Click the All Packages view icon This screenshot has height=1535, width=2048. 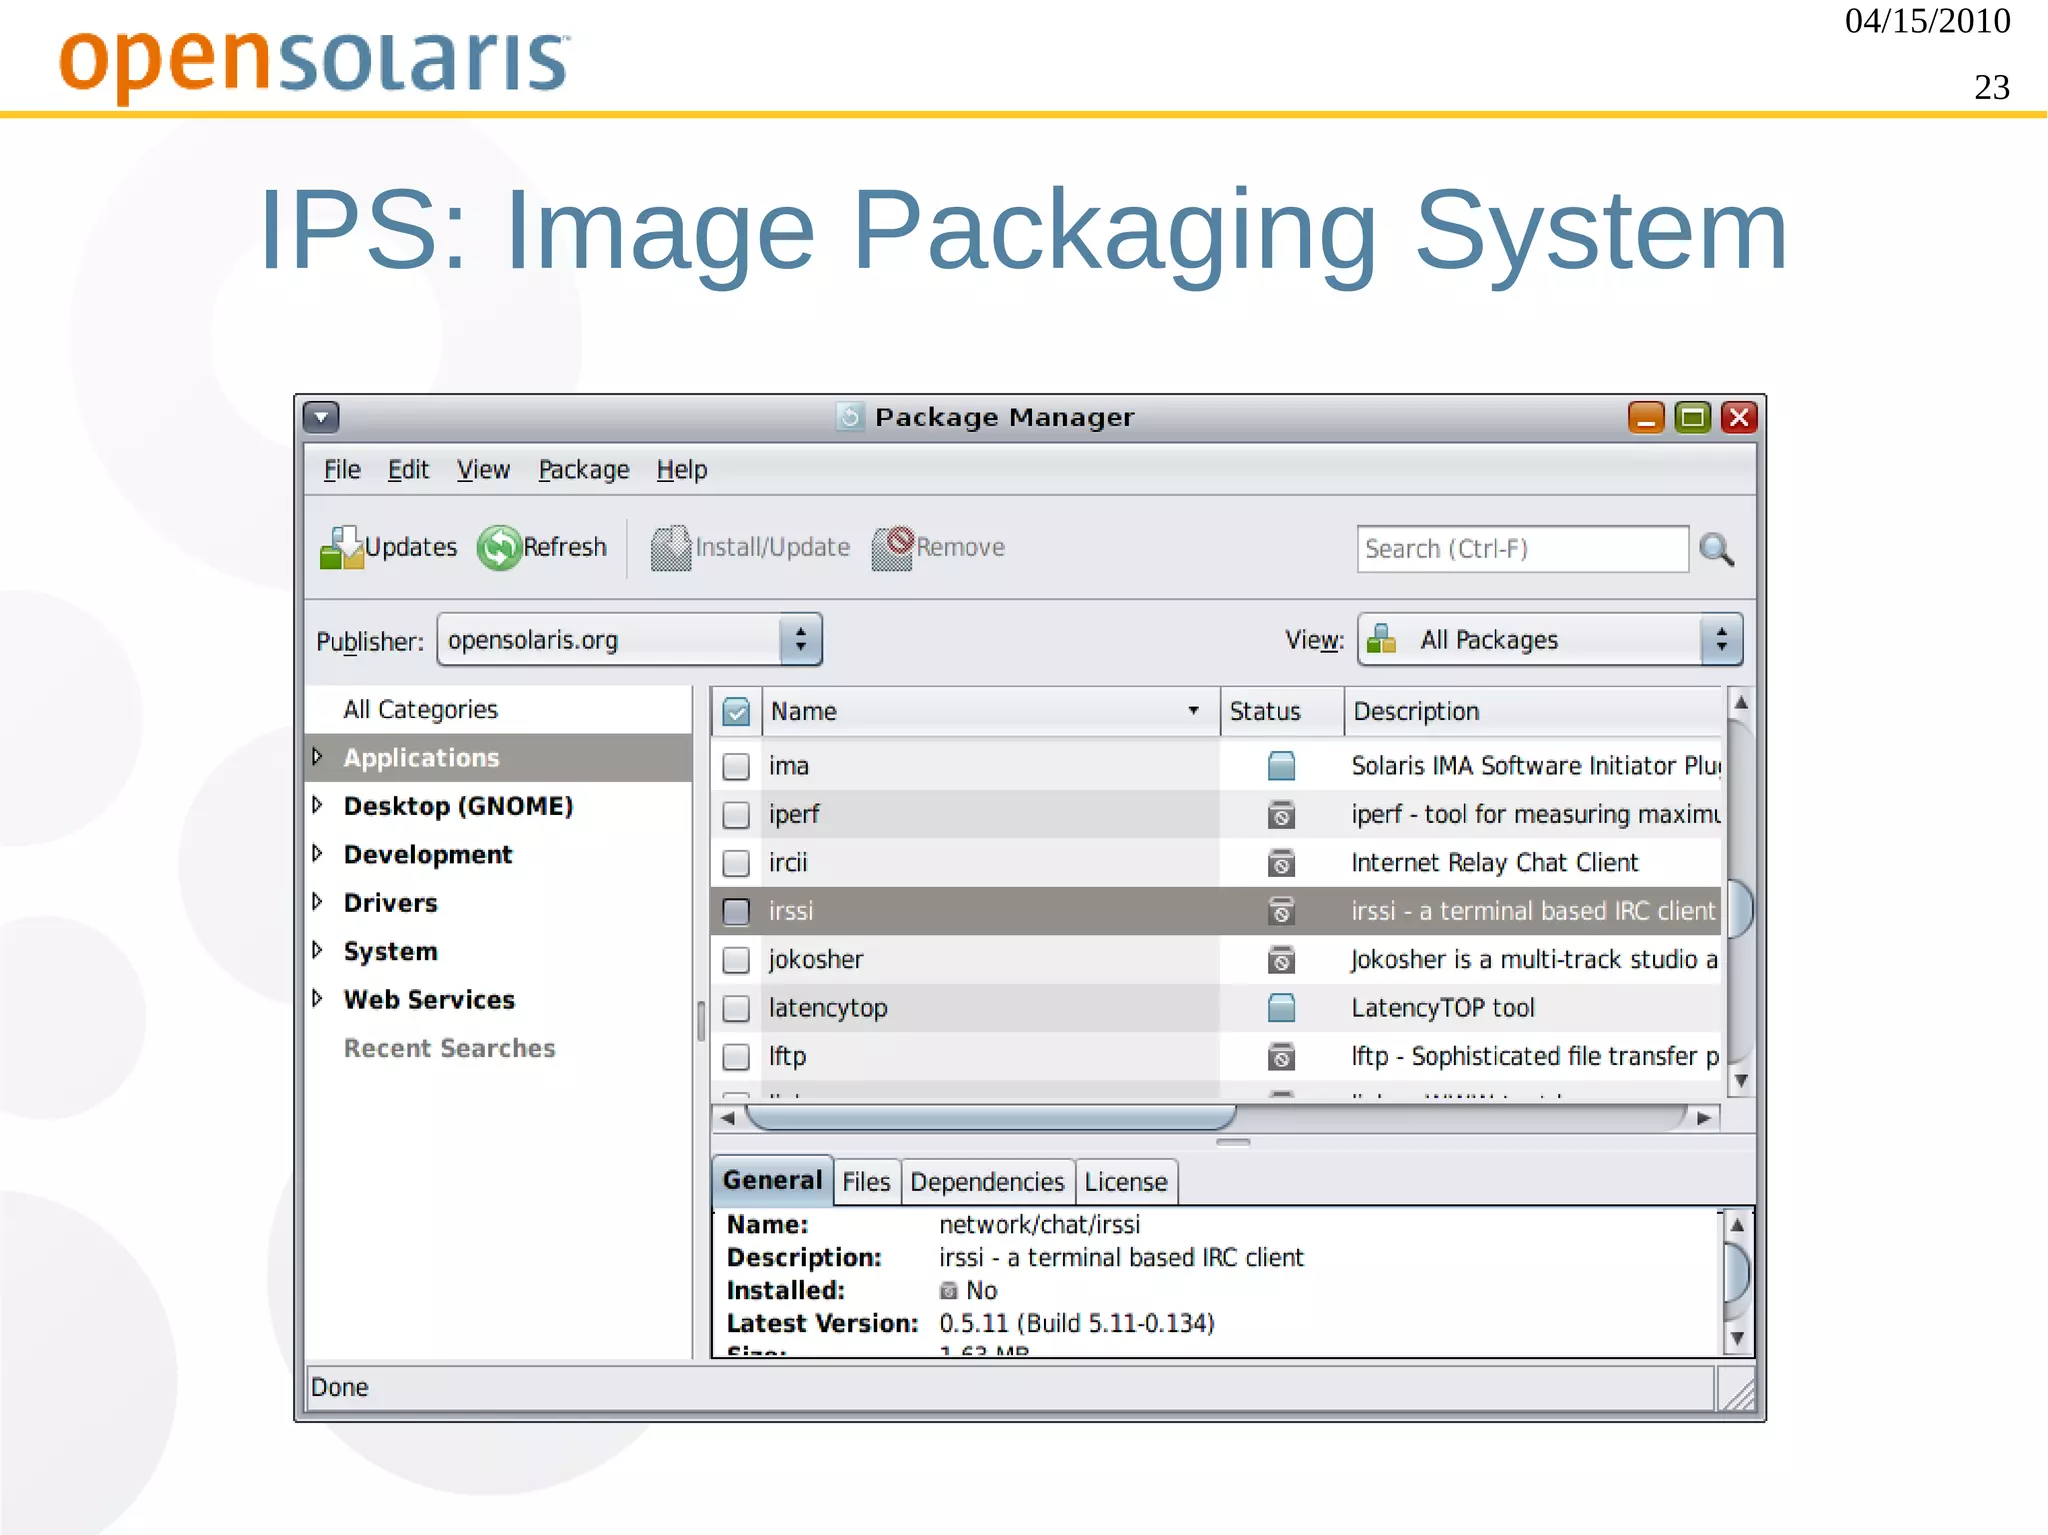(1381, 639)
